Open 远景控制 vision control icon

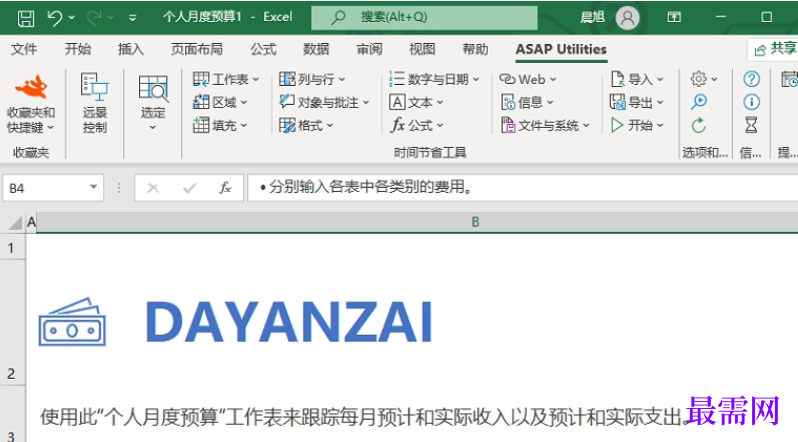click(x=95, y=87)
